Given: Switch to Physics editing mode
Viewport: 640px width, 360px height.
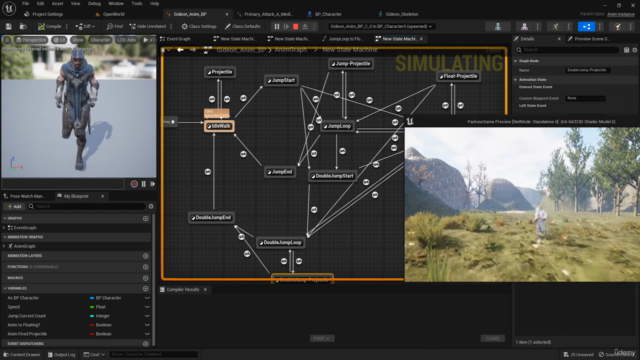Looking at the screenshot, I should [x=618, y=27].
